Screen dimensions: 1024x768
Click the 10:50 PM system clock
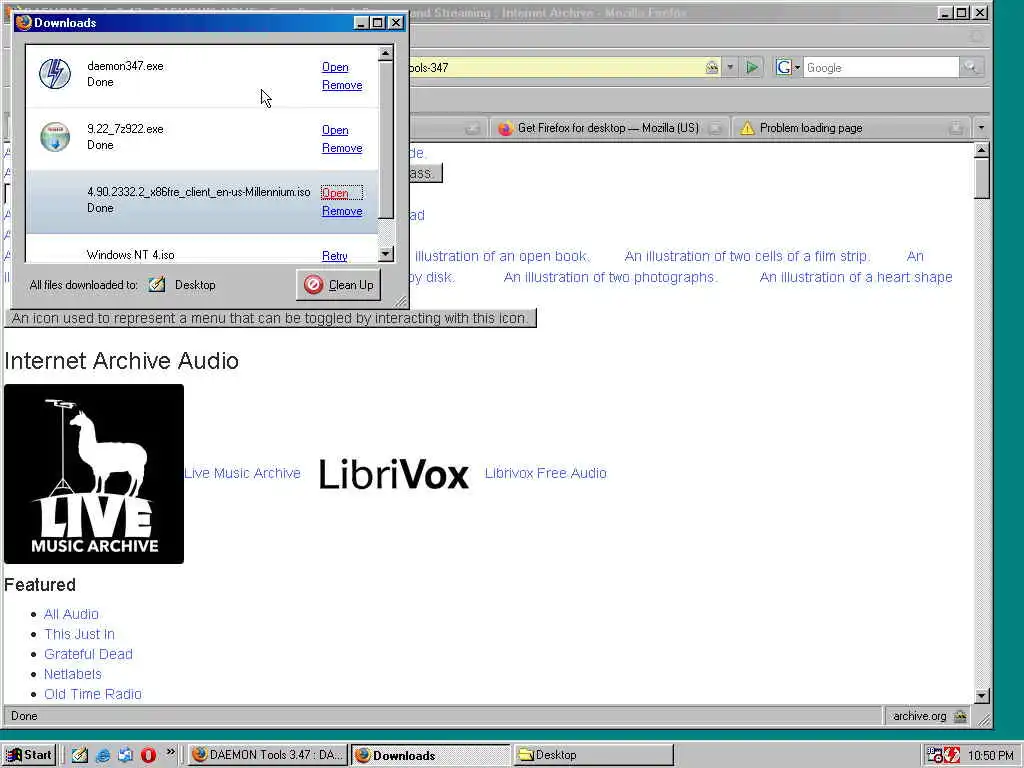990,756
